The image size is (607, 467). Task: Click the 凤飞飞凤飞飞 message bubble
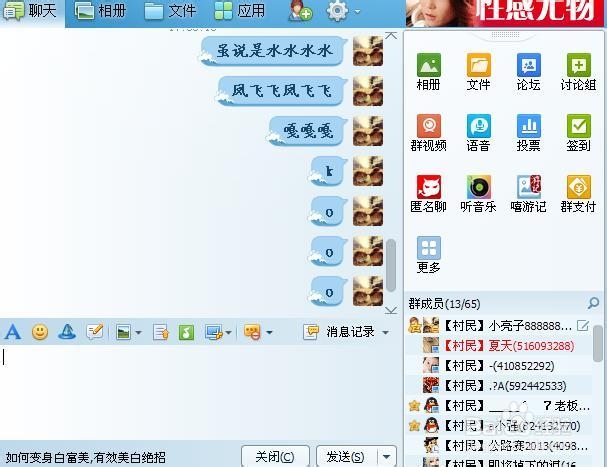pos(281,91)
